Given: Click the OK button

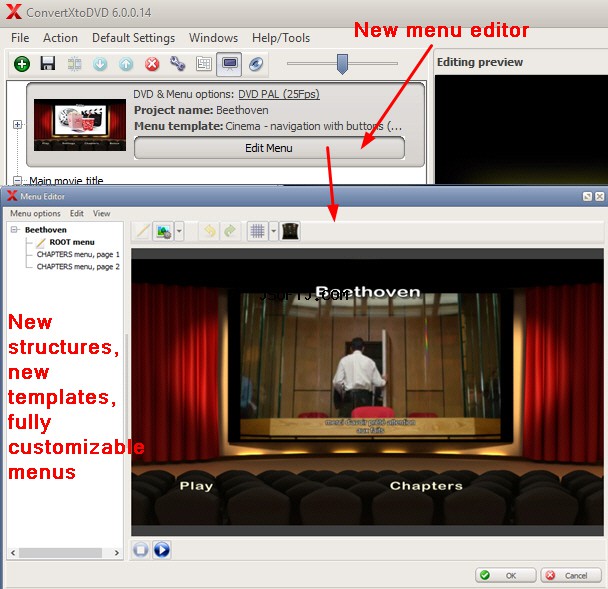Looking at the screenshot, I should [506, 575].
